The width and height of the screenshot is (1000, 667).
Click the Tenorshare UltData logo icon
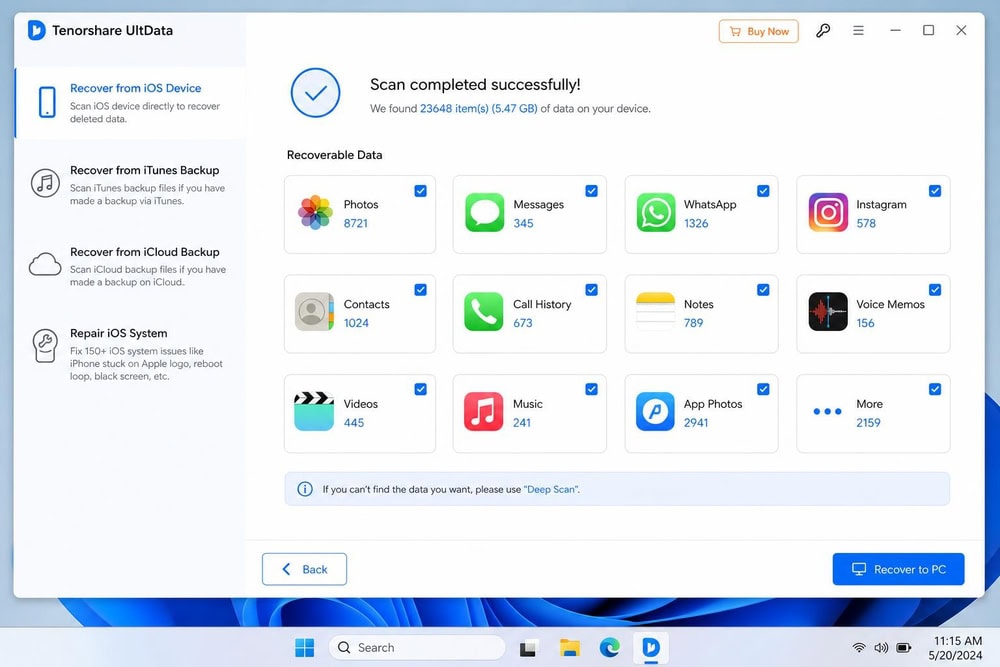pyautogui.click(x=36, y=30)
